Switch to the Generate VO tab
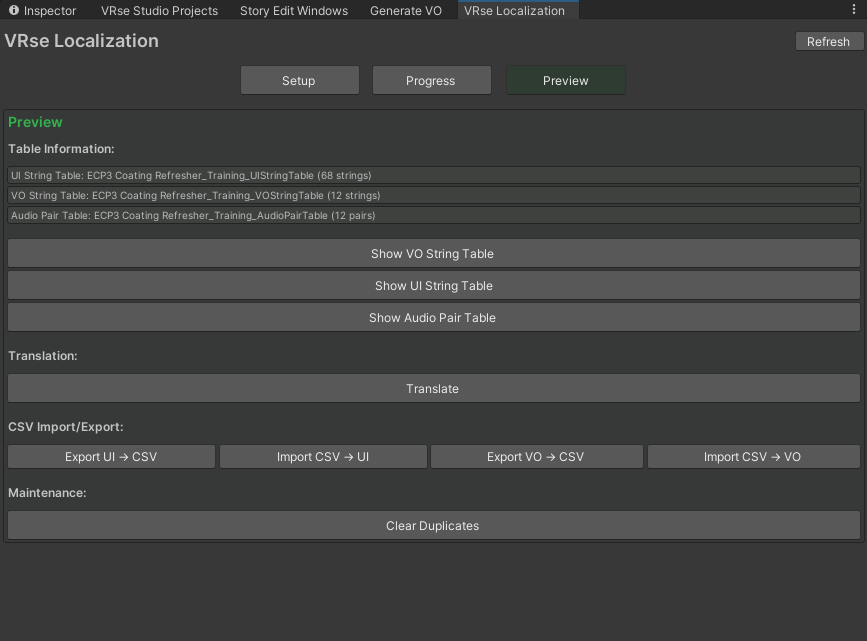 405,10
